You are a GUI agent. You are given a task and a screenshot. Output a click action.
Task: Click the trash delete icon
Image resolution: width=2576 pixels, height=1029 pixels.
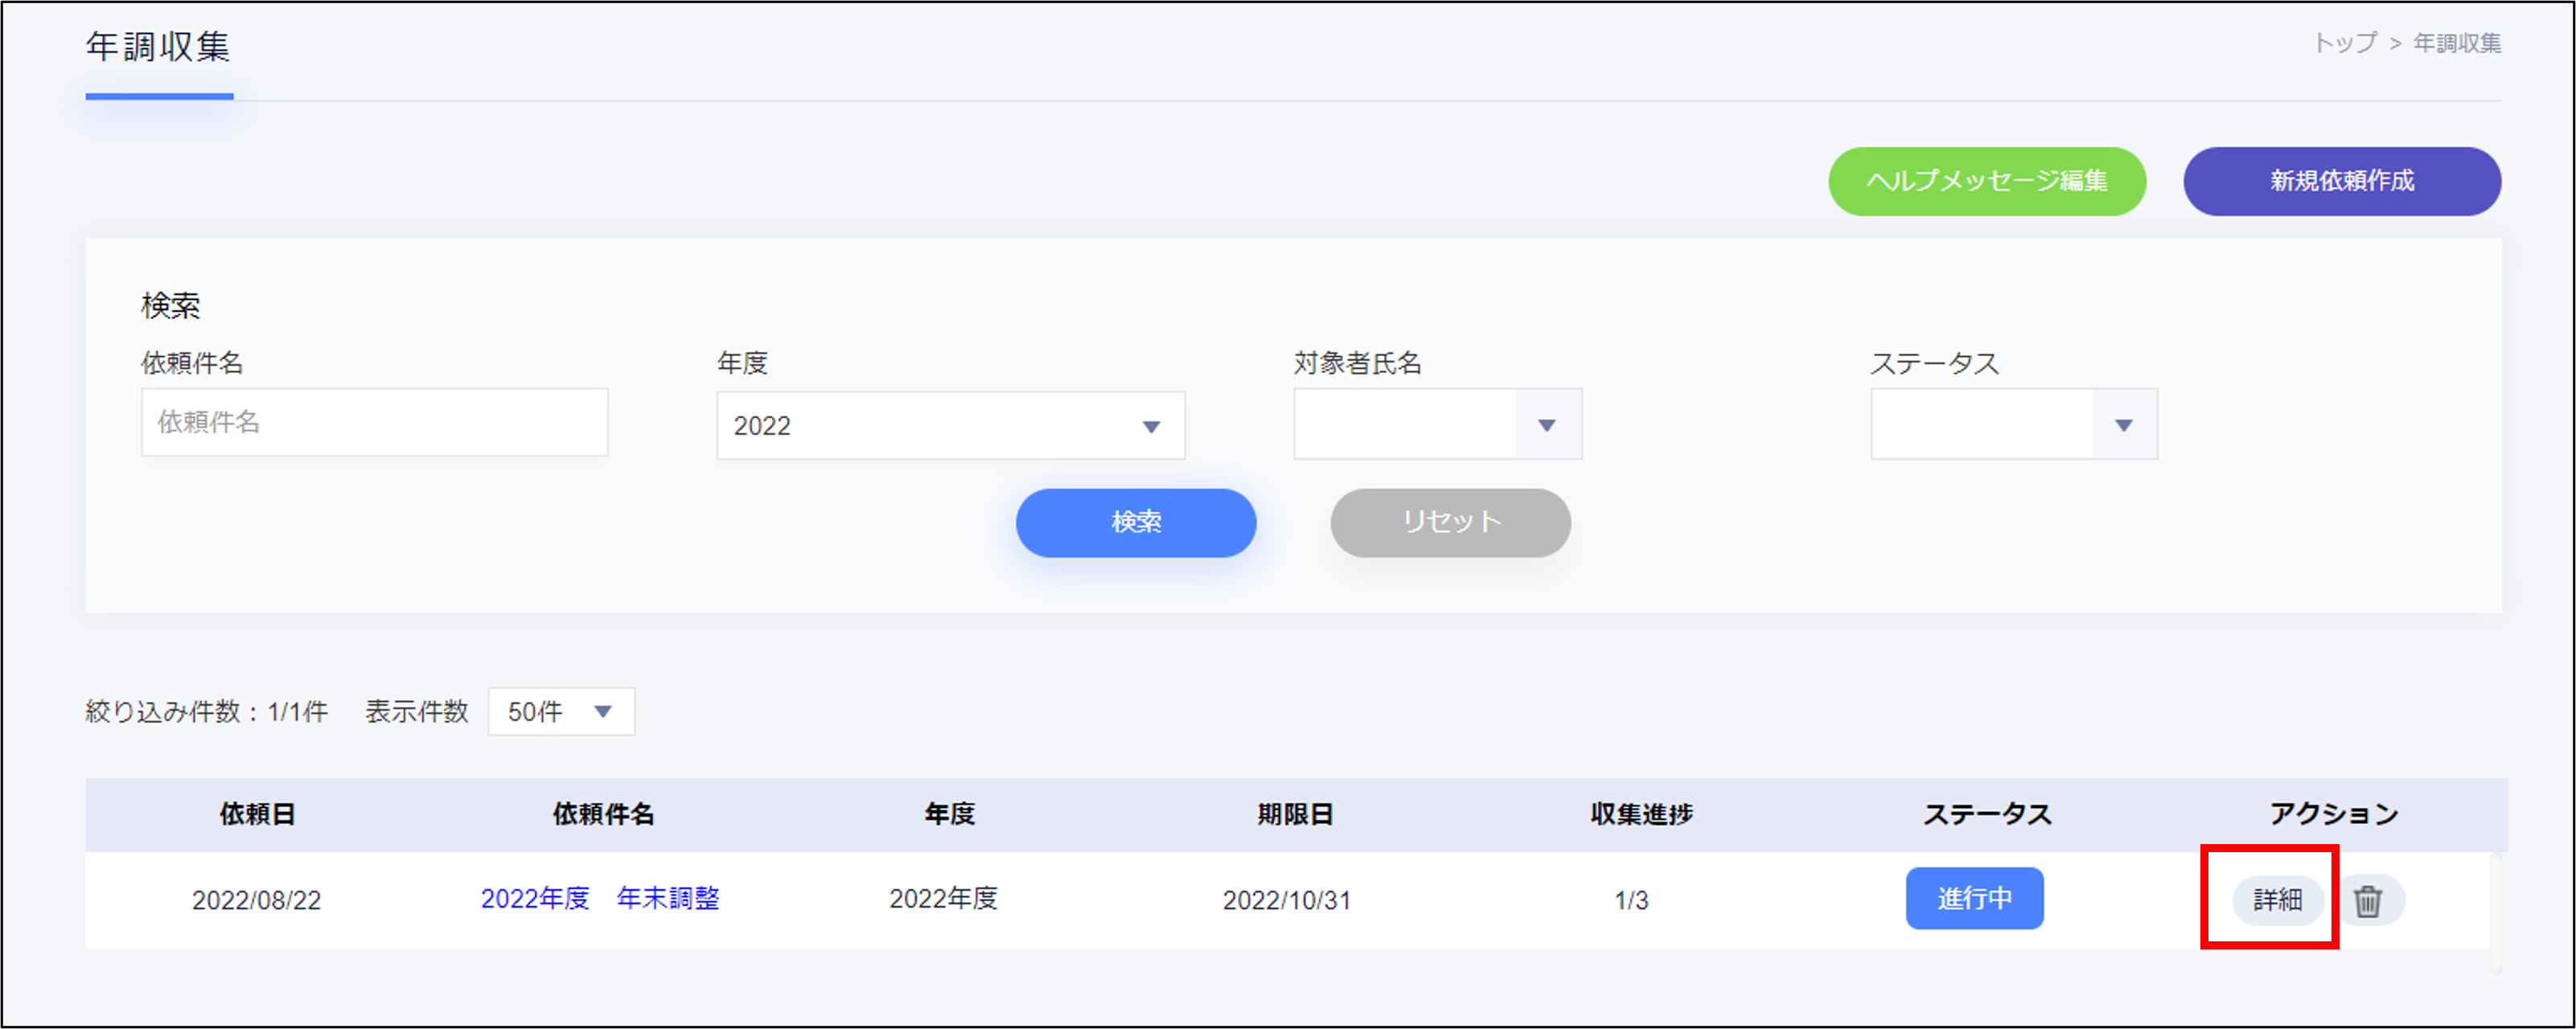click(x=2367, y=900)
